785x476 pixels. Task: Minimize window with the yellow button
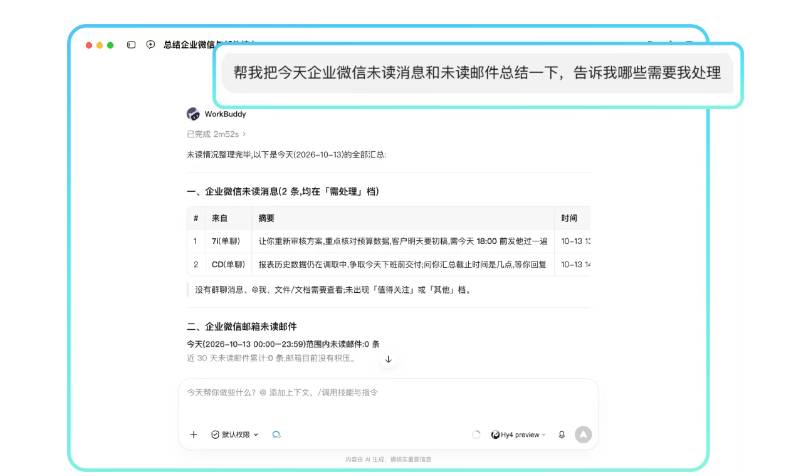pos(100,45)
